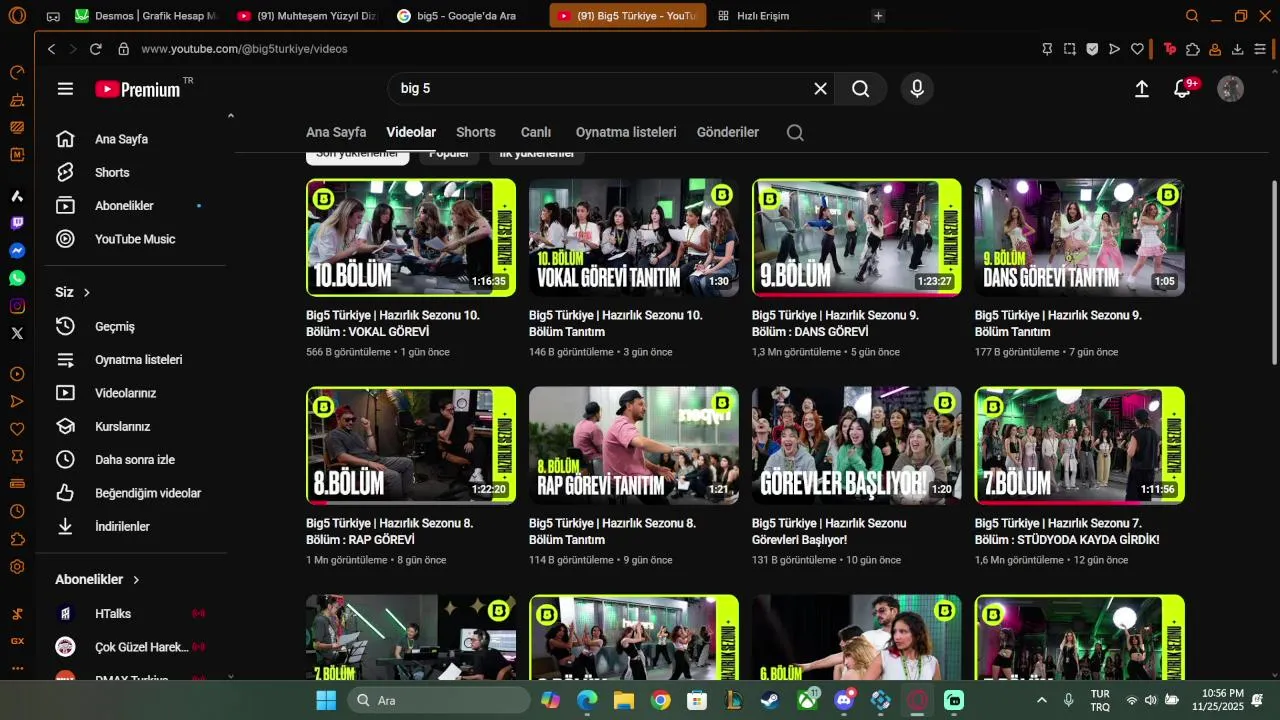Viewport: 1280px width, 720px height.
Task: Click the Opera GX logo menu
Action: coord(18,16)
